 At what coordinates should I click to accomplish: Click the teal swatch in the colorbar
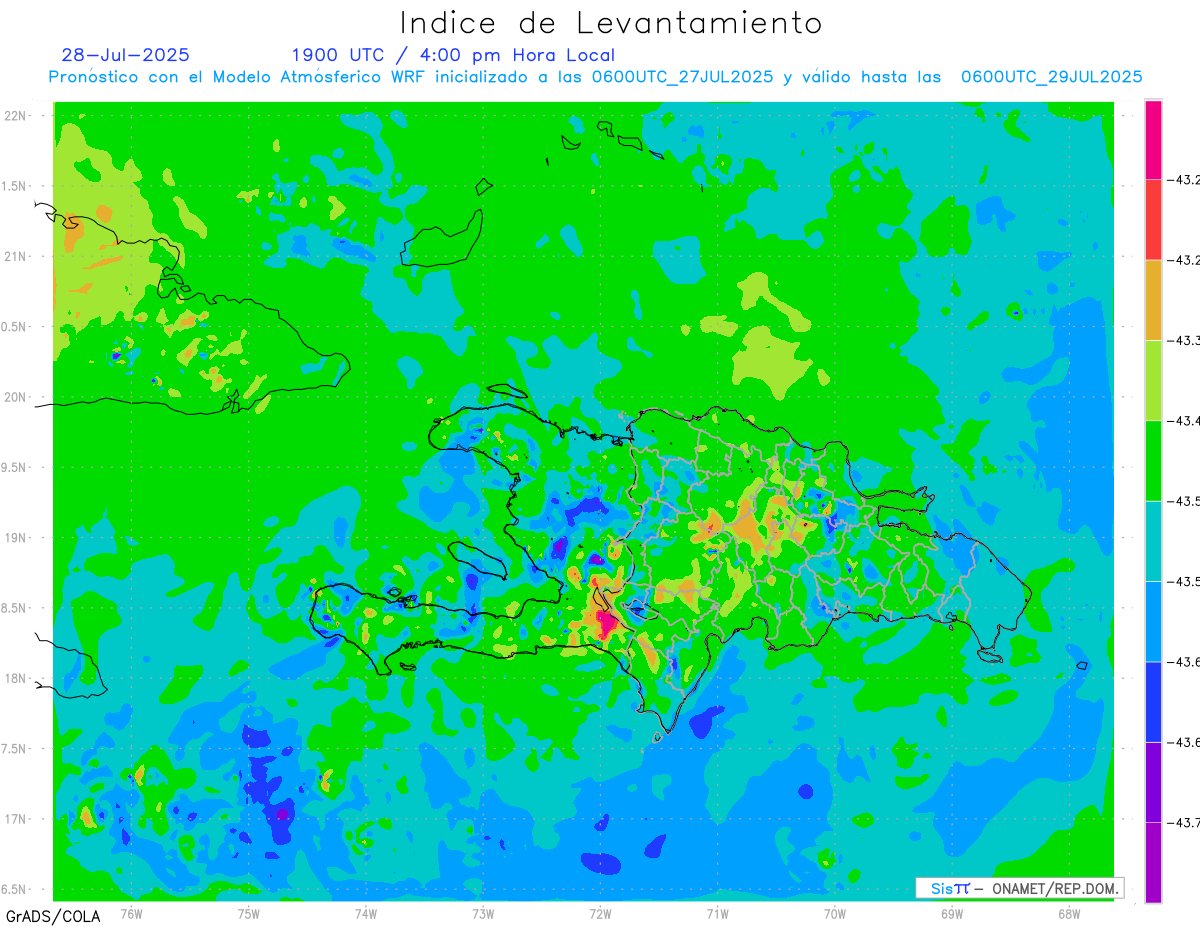pos(1153,541)
